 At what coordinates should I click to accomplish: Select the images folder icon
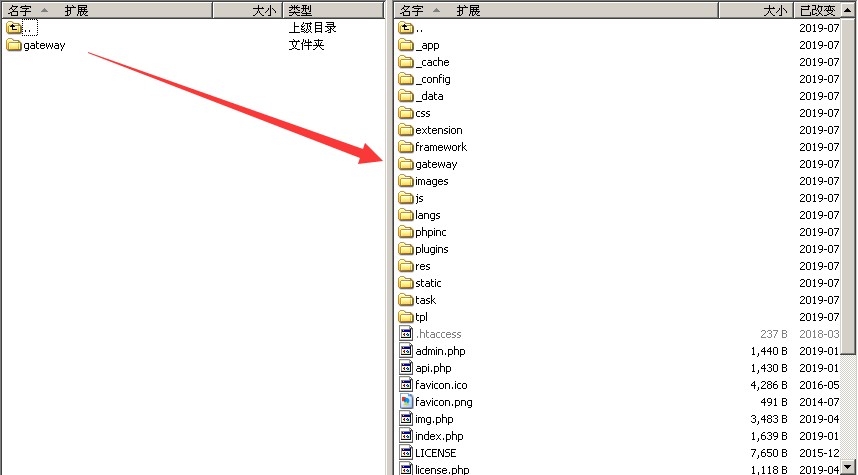click(x=405, y=181)
